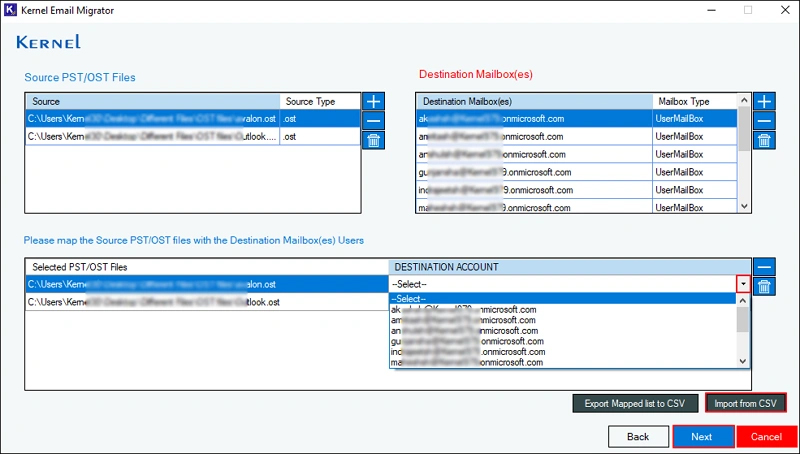The image size is (800, 454).
Task: Delete all source files with trash icon
Action: click(373, 140)
